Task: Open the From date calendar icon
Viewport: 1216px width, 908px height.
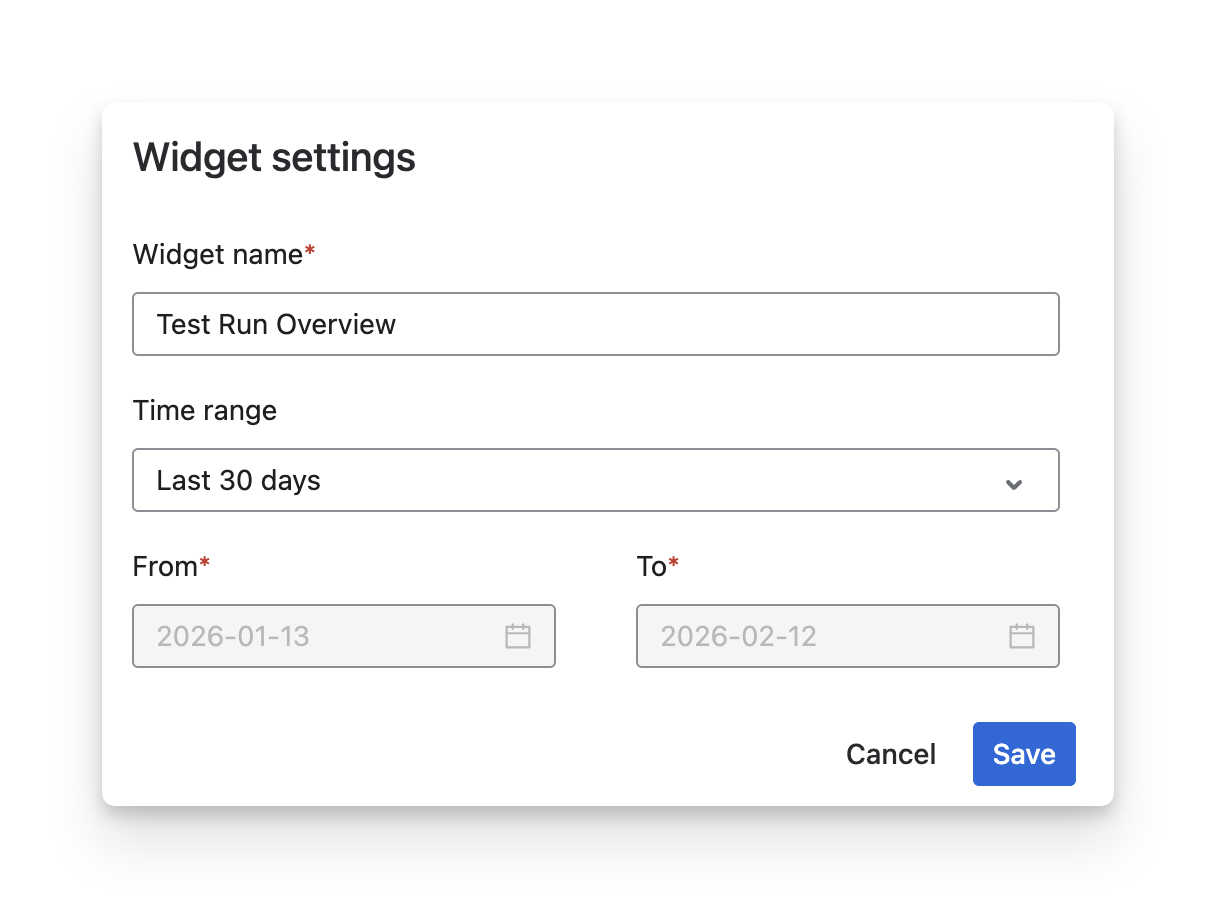Action: (x=517, y=636)
